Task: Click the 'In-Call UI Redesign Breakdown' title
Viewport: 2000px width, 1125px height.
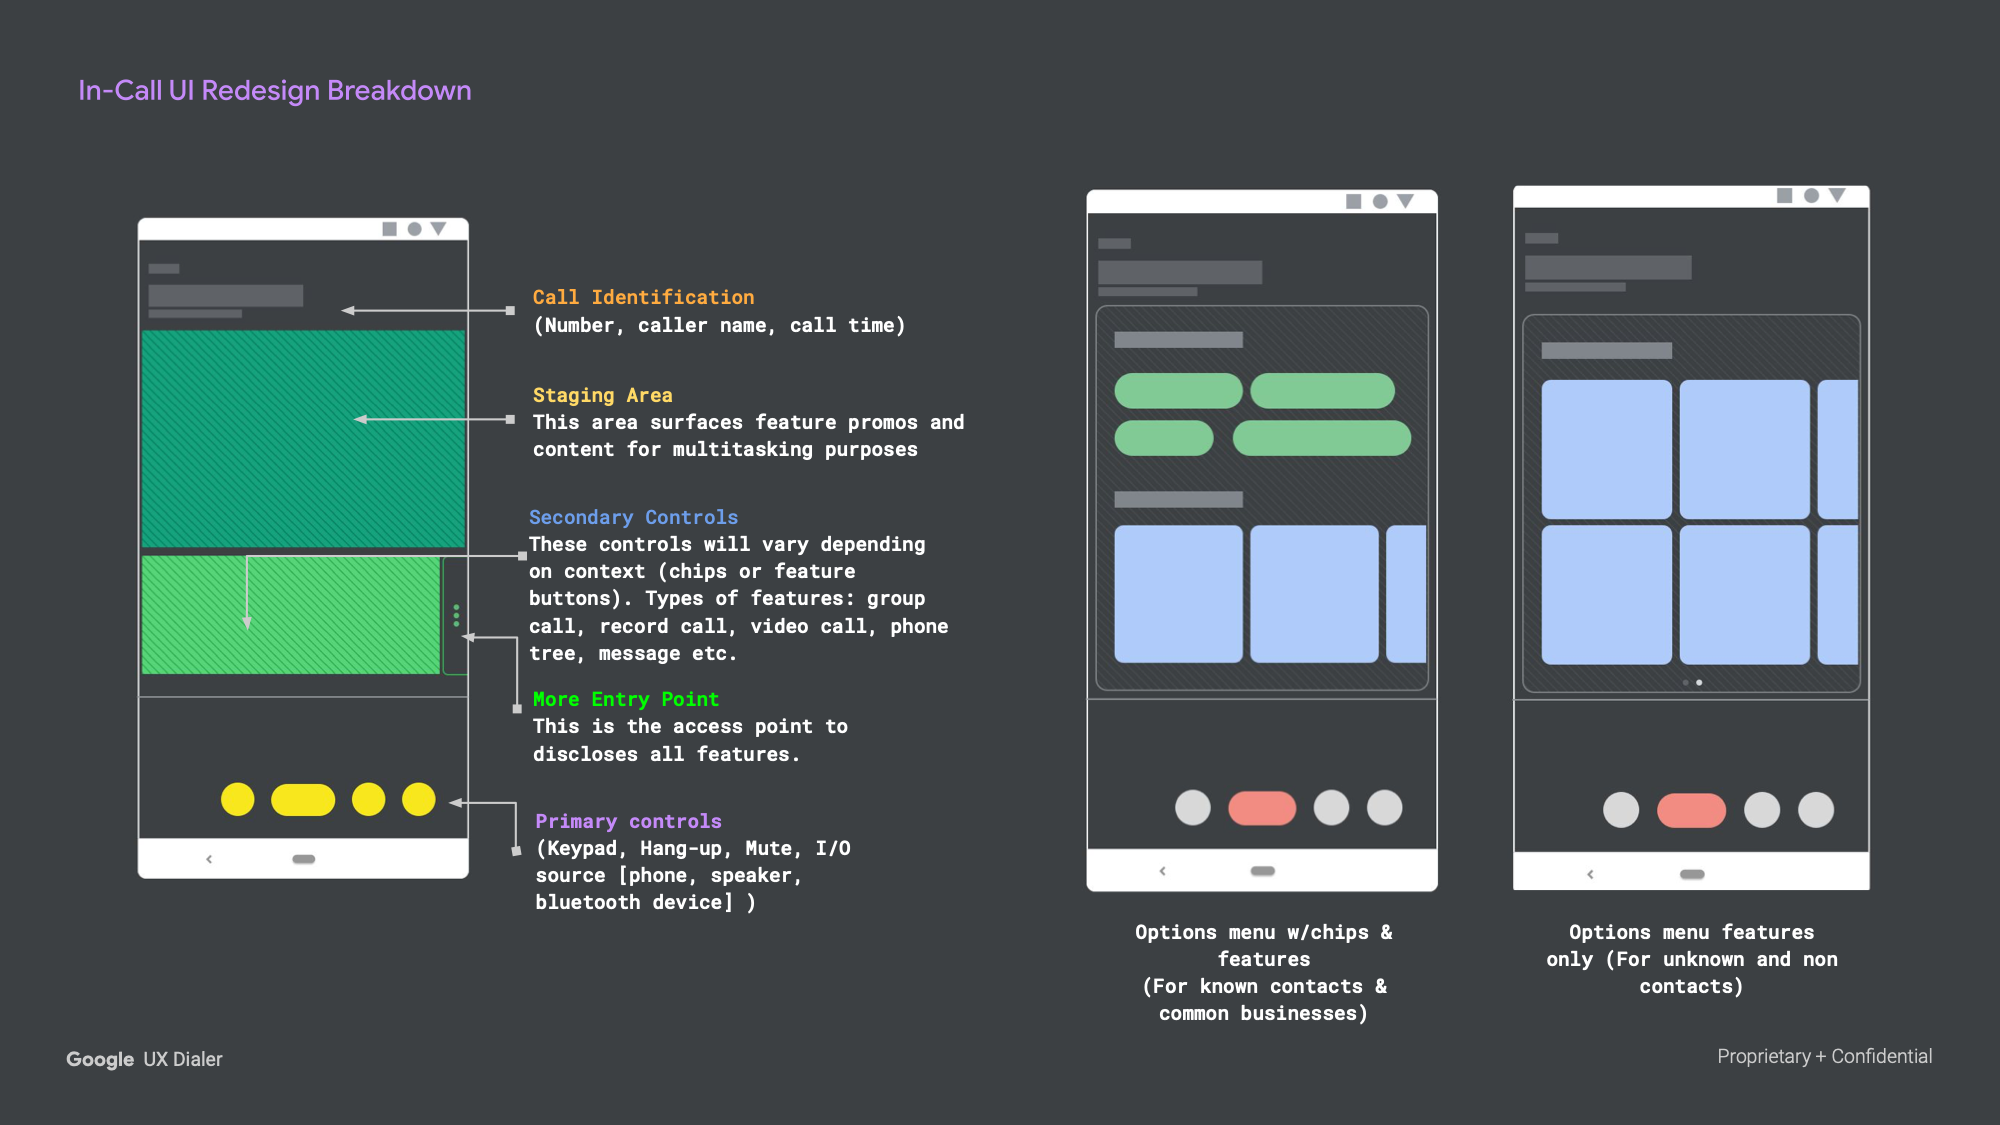Action: pyautogui.click(x=275, y=90)
